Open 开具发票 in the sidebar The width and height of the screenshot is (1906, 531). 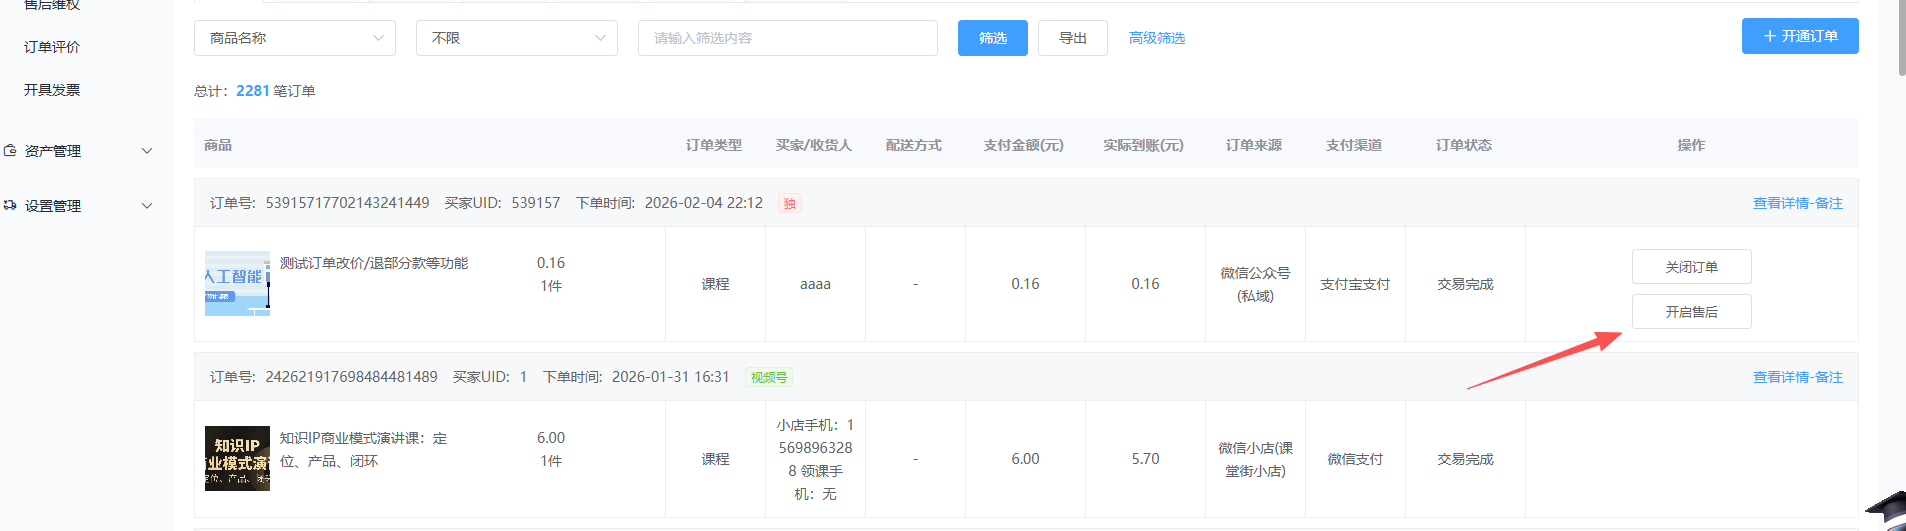pyautogui.click(x=52, y=90)
